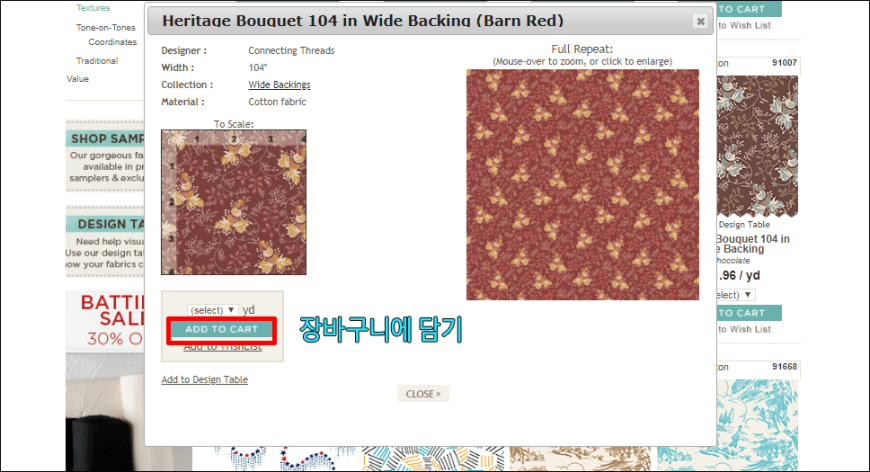Open the yardage dropdown under Chocolate fabric

click(x=736, y=295)
